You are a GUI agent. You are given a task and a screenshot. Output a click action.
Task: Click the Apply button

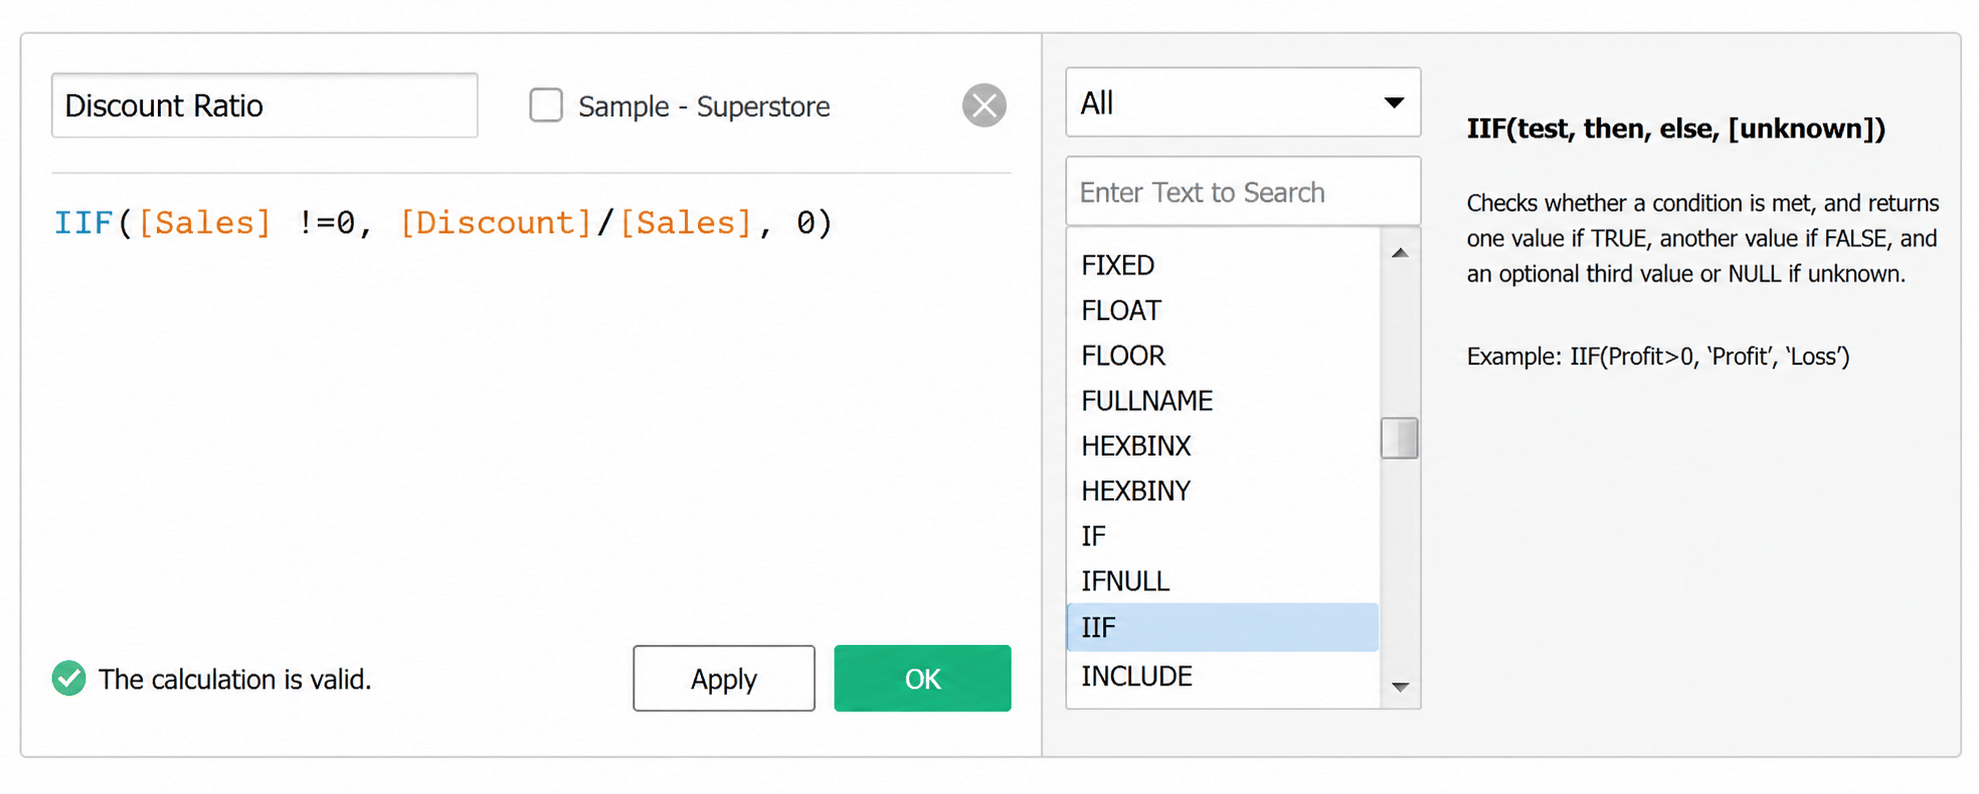tap(724, 678)
